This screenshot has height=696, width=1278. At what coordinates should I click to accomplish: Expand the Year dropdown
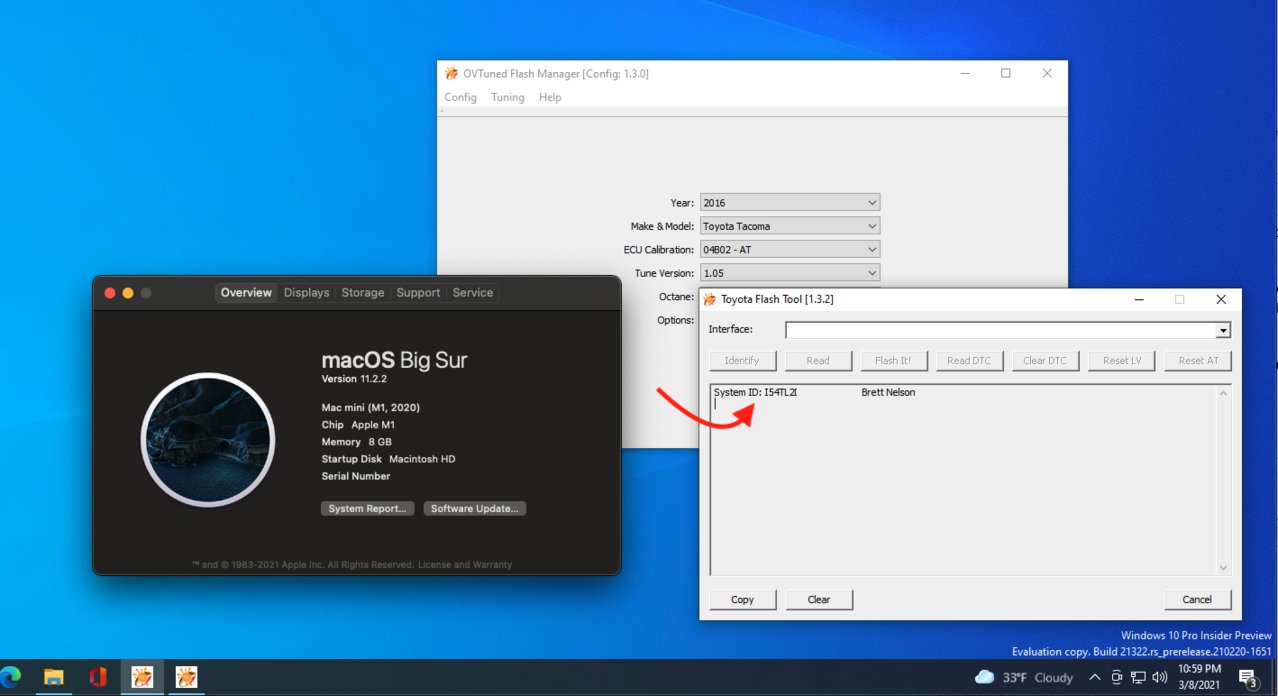(872, 202)
